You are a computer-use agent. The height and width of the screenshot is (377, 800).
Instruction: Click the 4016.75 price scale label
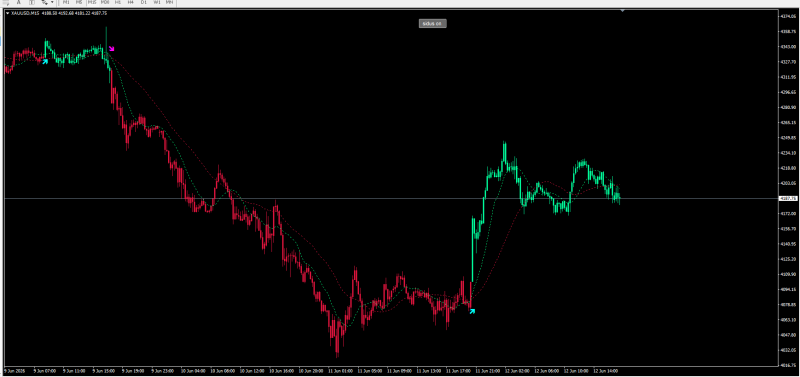click(788, 365)
